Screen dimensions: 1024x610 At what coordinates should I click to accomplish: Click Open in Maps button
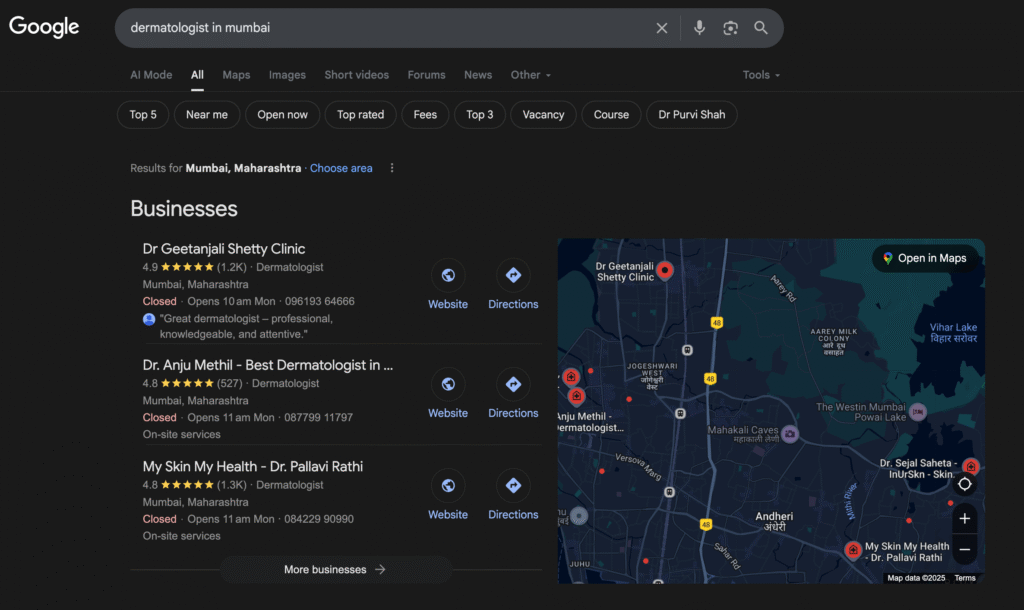tap(925, 258)
